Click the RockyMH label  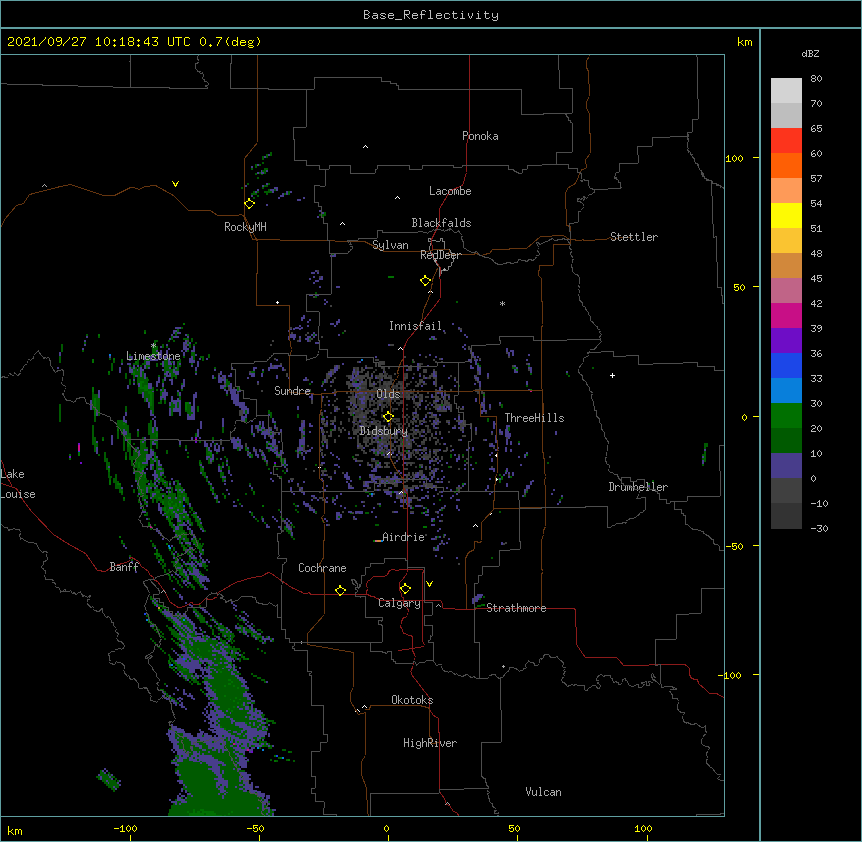click(245, 227)
